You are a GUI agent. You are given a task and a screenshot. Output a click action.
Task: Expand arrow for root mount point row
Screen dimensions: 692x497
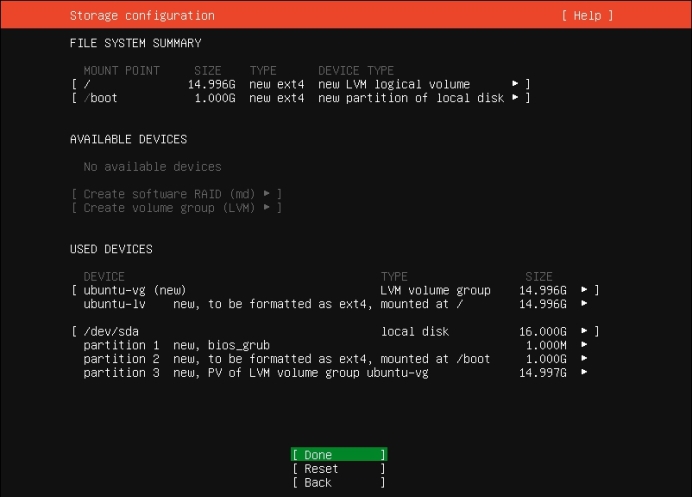click(x=515, y=84)
